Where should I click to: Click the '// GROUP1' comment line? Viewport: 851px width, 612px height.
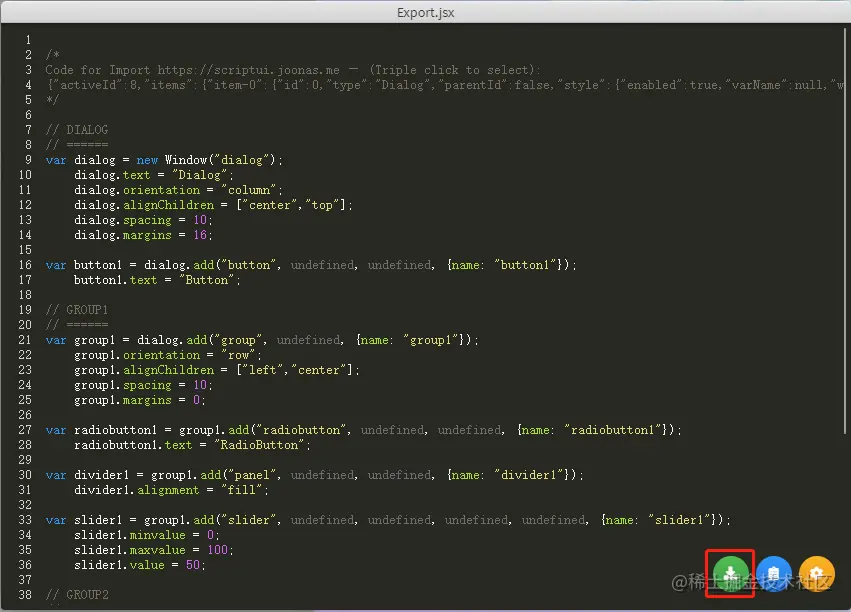click(x=77, y=310)
